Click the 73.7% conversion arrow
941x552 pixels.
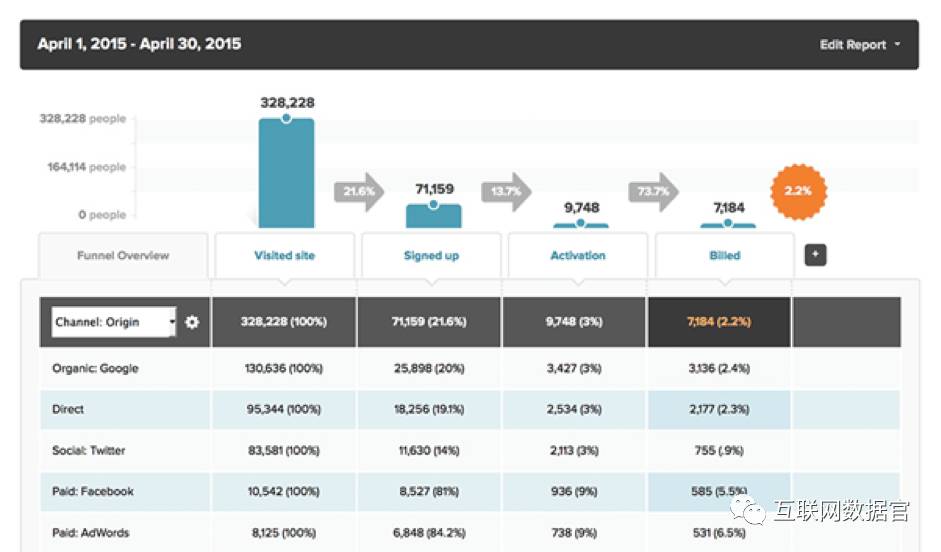652,190
